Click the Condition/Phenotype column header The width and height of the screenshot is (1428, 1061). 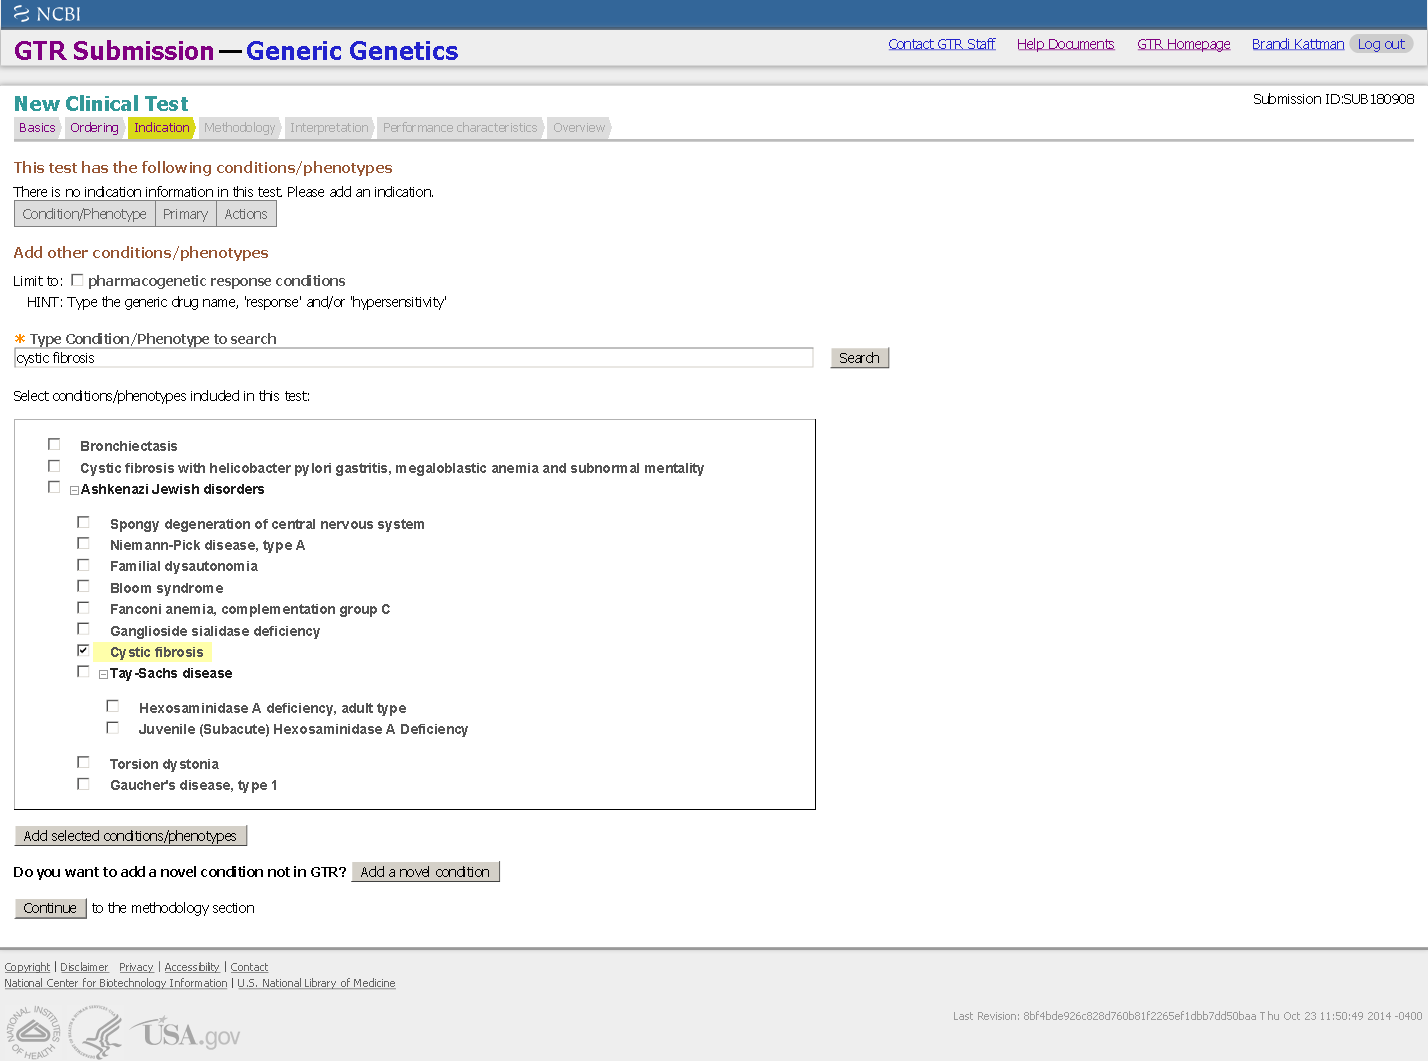(85, 214)
